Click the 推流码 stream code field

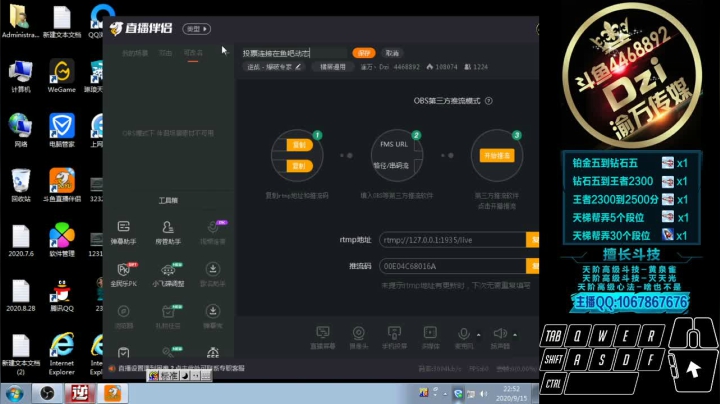click(x=452, y=266)
